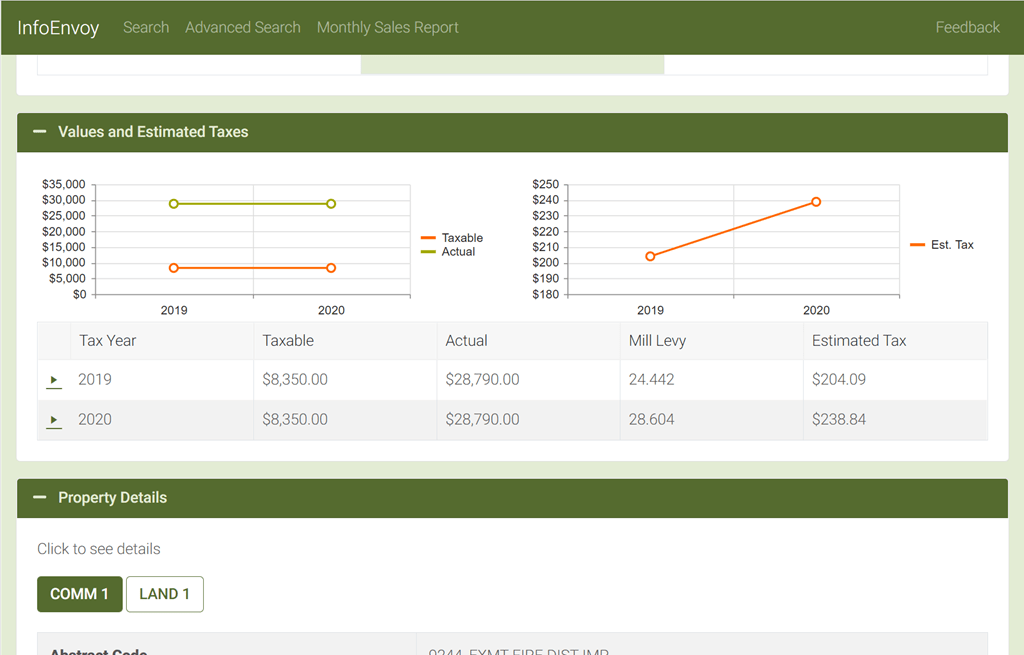Click the InfoEnvoy home logo
The height and width of the screenshot is (655, 1024).
[58, 27]
